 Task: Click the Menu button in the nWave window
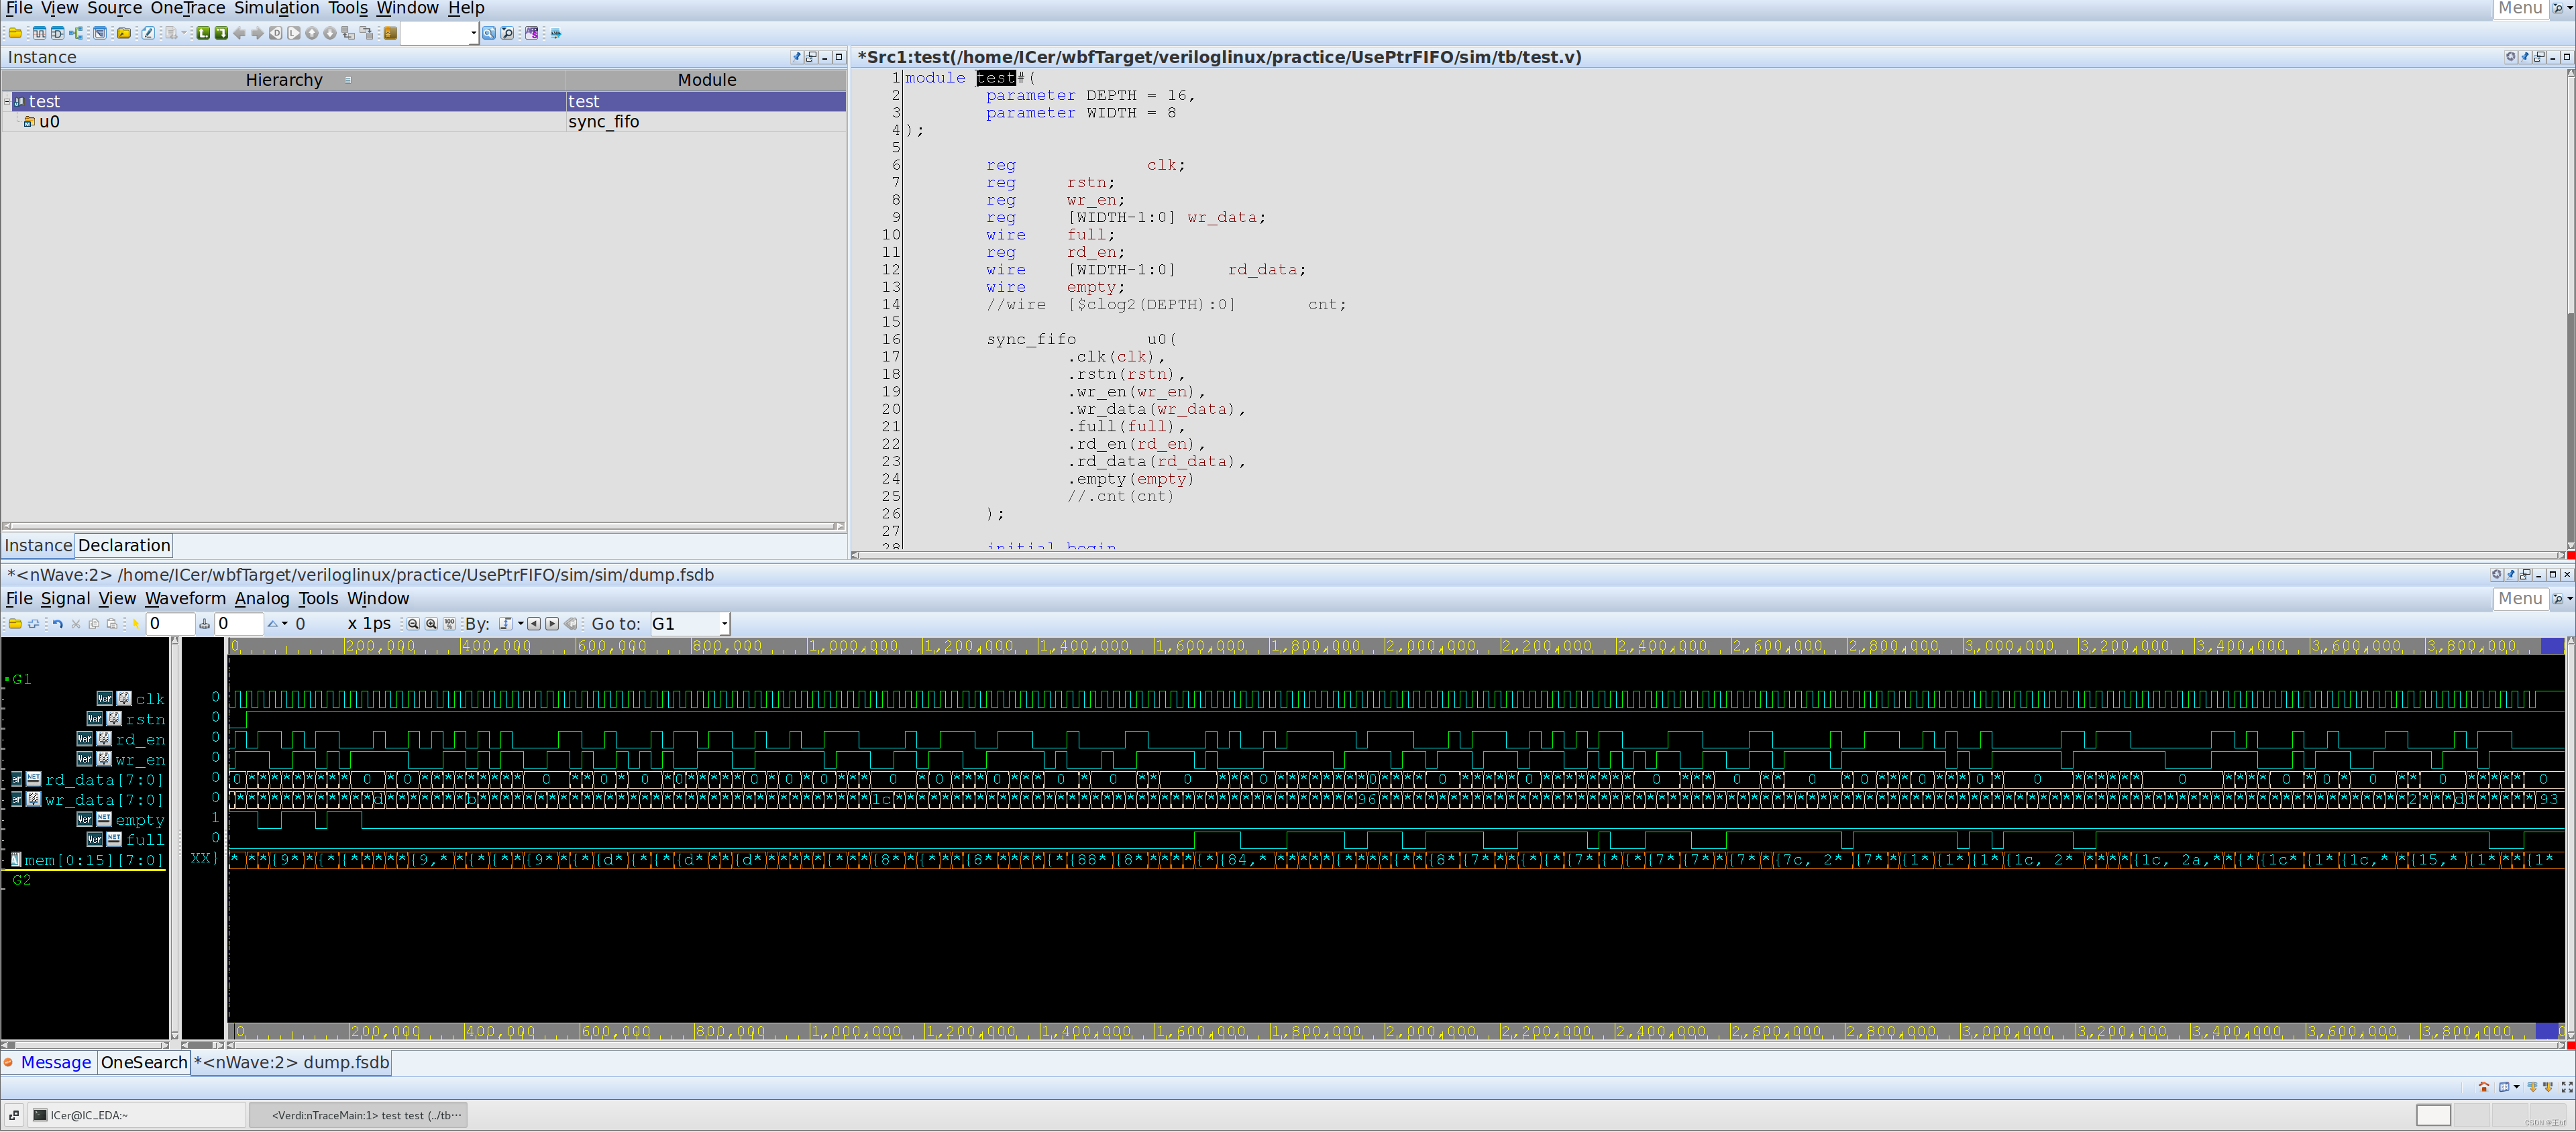click(2520, 598)
